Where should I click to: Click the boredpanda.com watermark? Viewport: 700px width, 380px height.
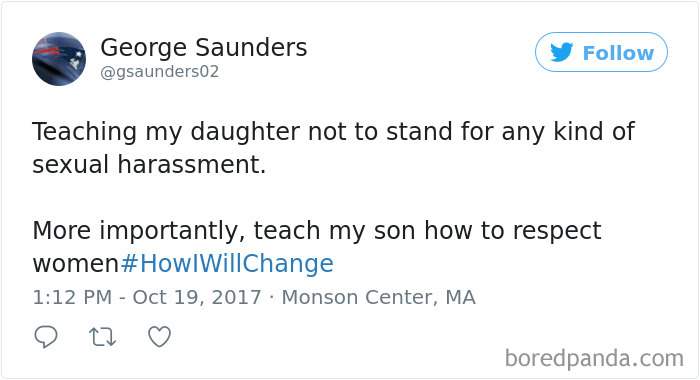pos(594,358)
